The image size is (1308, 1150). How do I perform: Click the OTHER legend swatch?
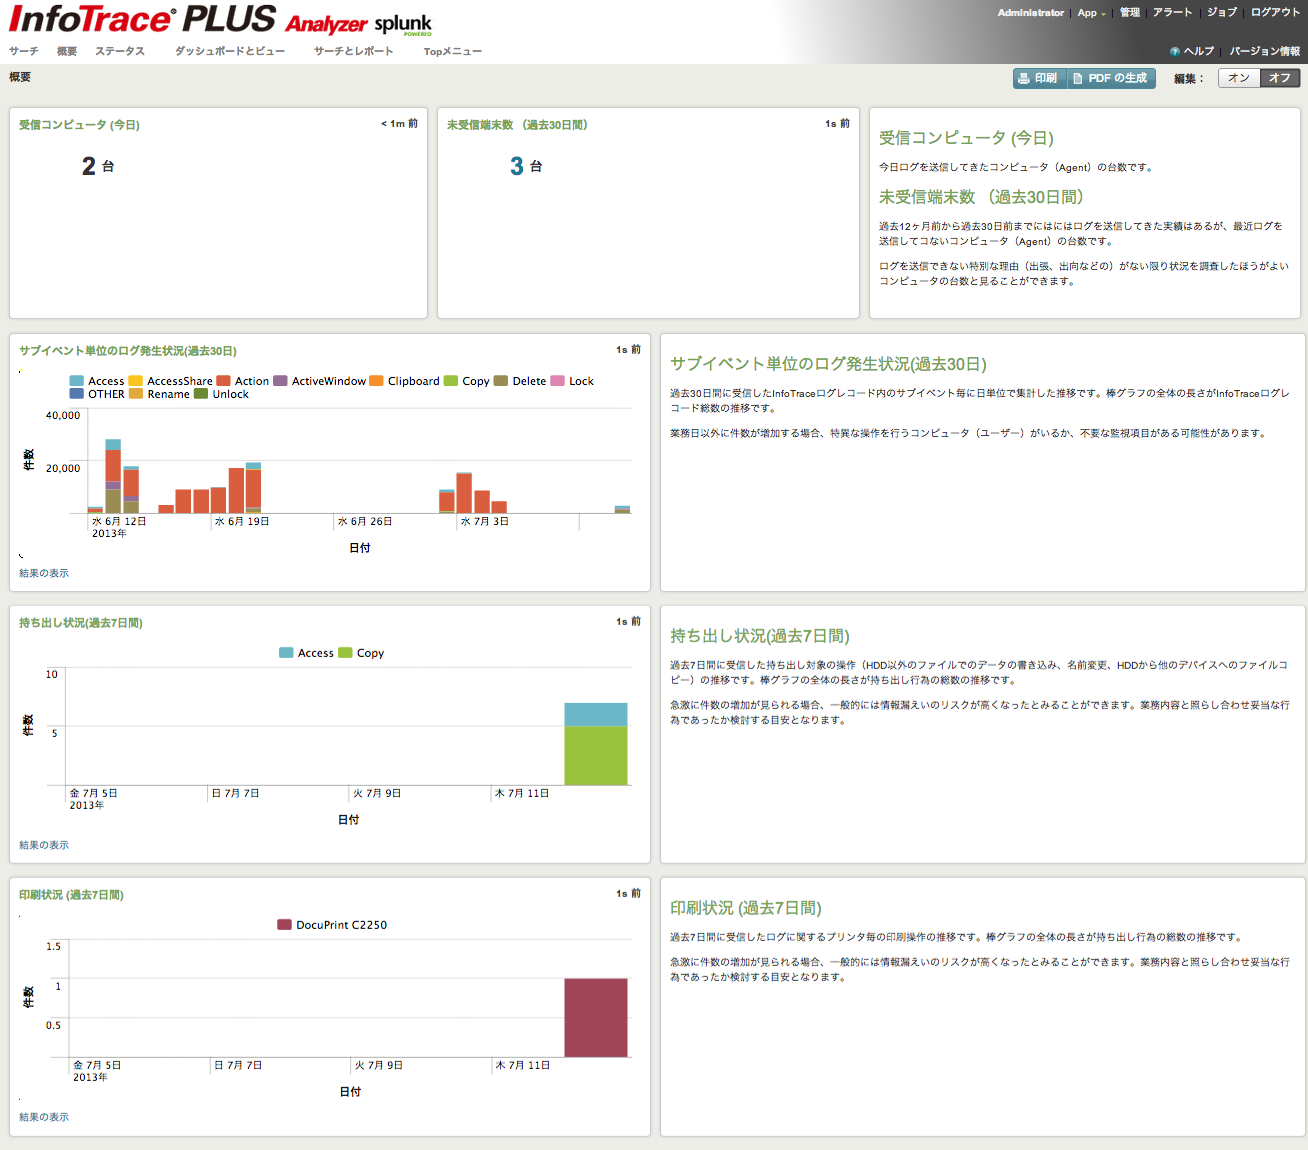(76, 394)
